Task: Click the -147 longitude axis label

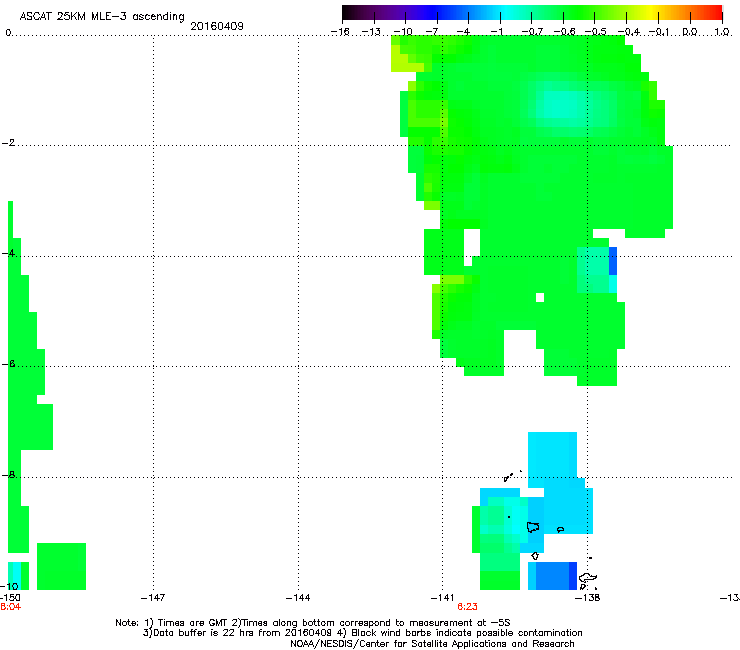Action: tap(153, 598)
